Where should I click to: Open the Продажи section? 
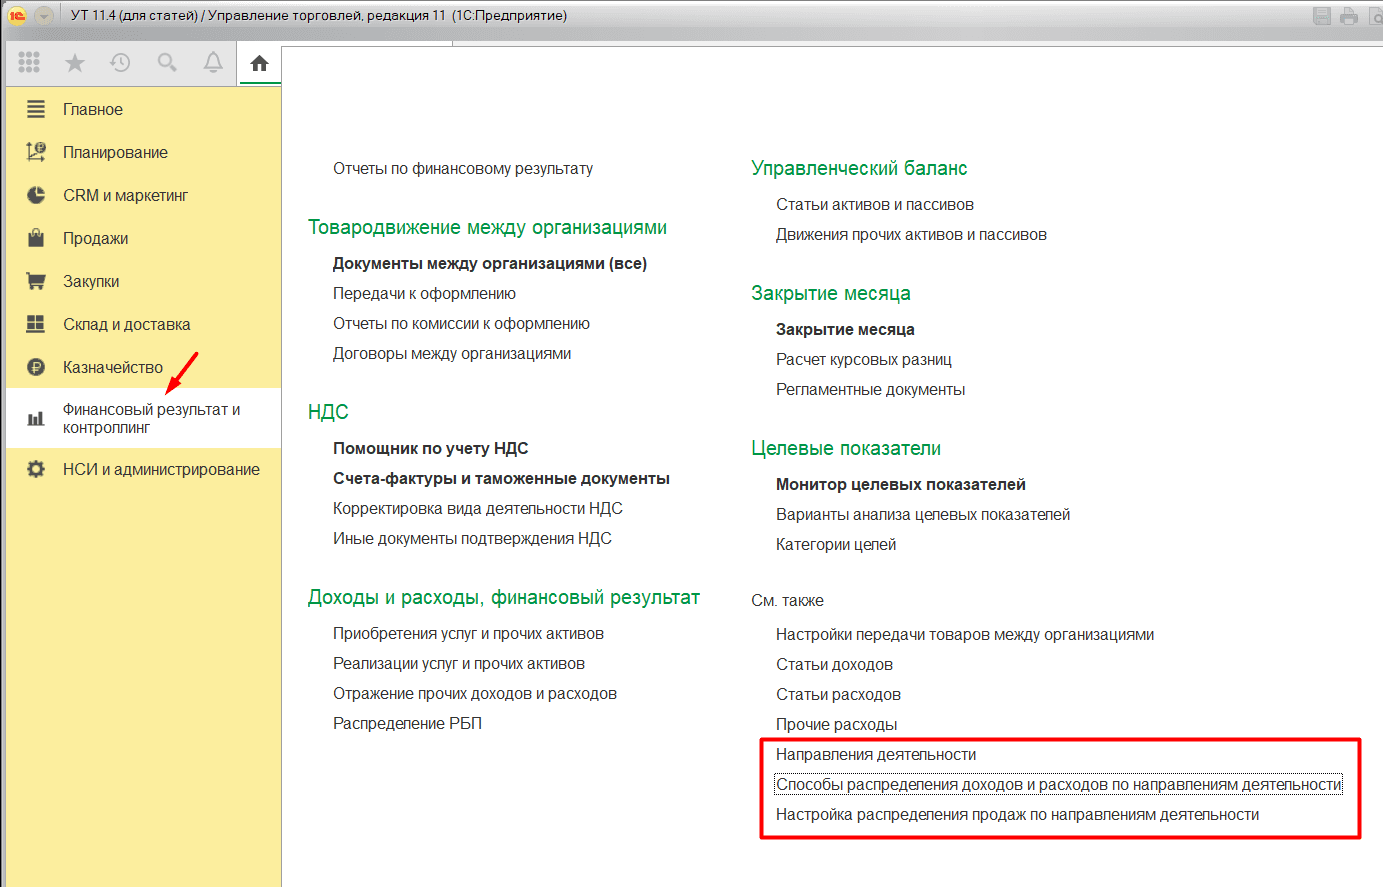pos(95,238)
